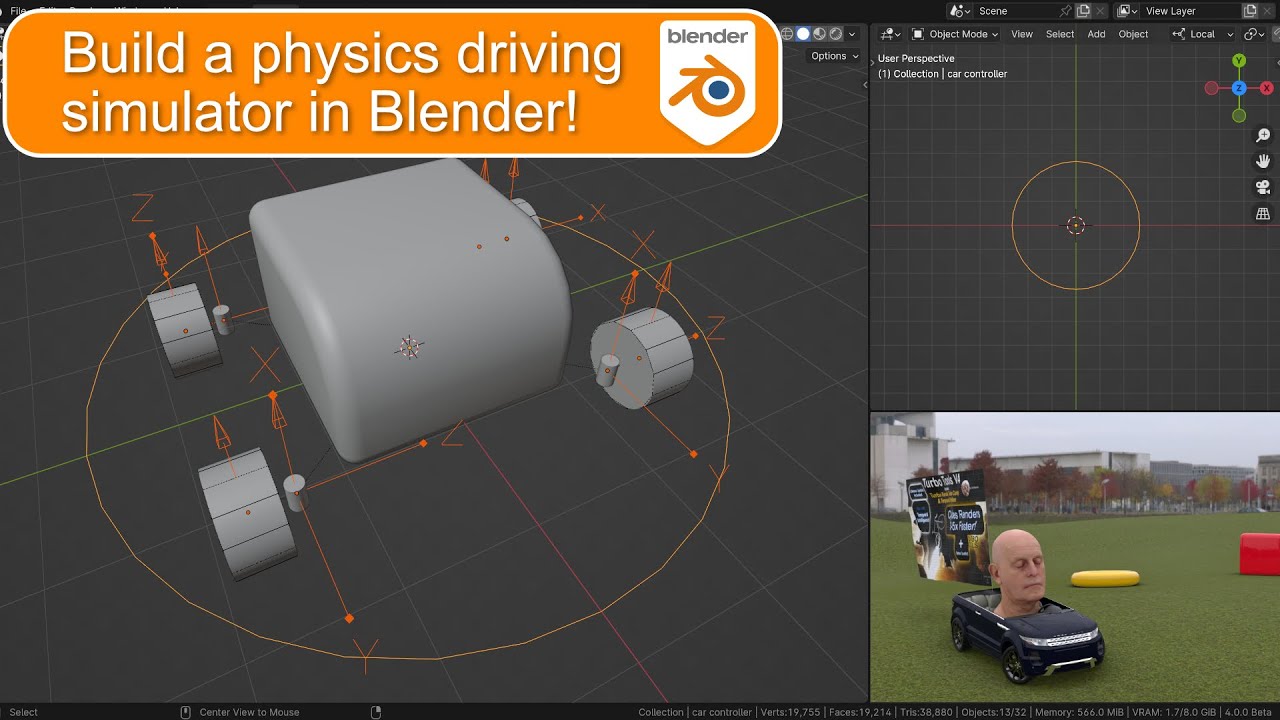This screenshot has height=720, width=1280.
Task: Open the shading options dropdown arrow
Action: tap(853, 34)
